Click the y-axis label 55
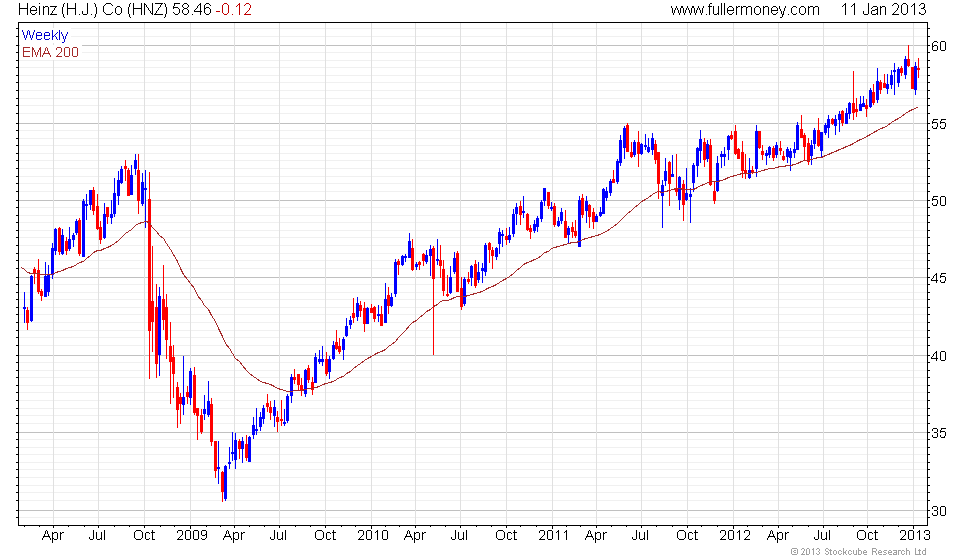Viewport: 980px width, 560px height. (939, 124)
